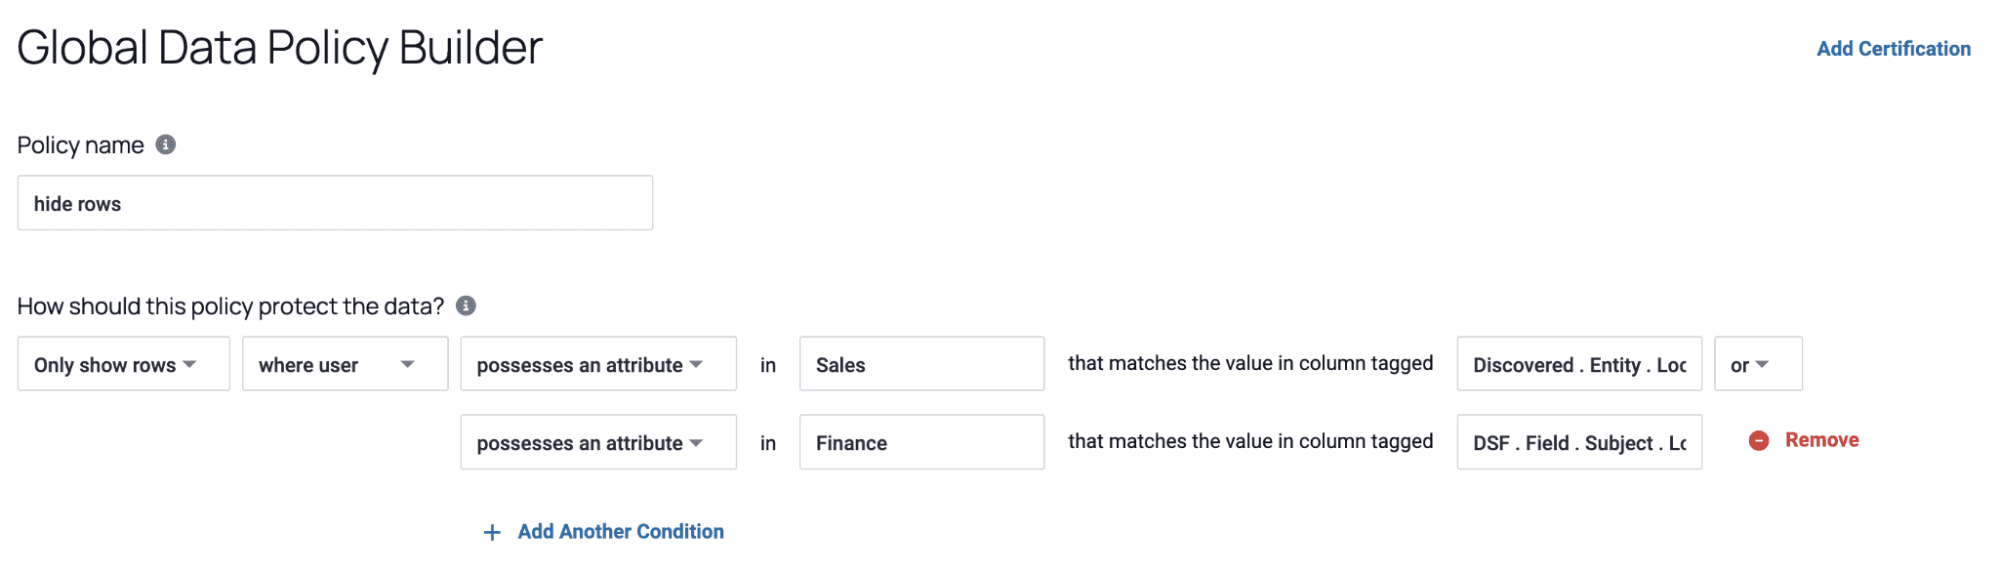Open the "Only show rows" dropdown
This screenshot has width=1999, height=574.
point(123,364)
